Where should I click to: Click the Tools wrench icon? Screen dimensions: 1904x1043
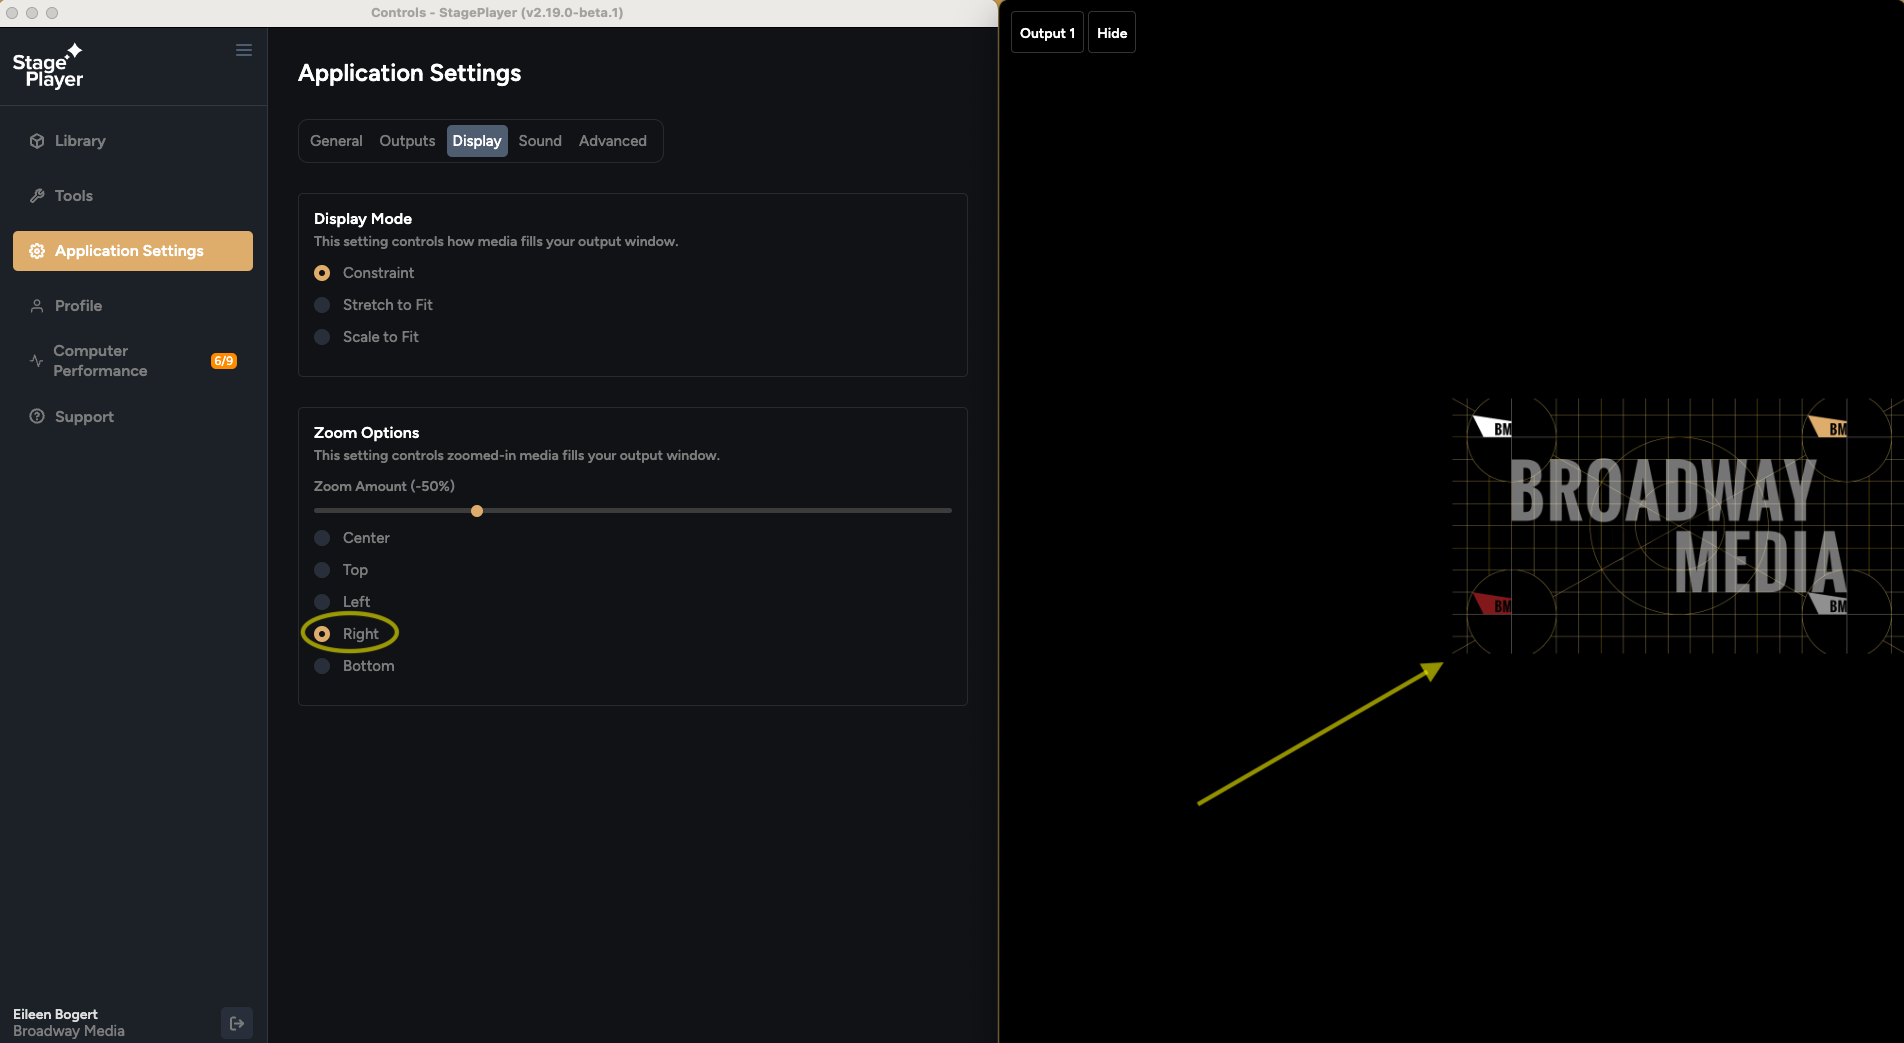[x=37, y=196]
